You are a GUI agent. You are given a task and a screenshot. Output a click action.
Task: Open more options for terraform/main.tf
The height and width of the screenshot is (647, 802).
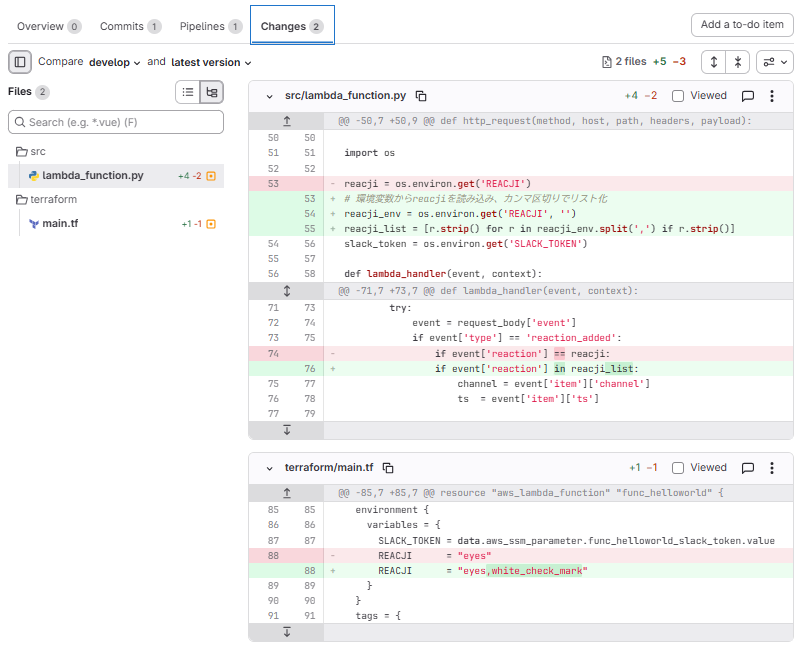tap(772, 468)
